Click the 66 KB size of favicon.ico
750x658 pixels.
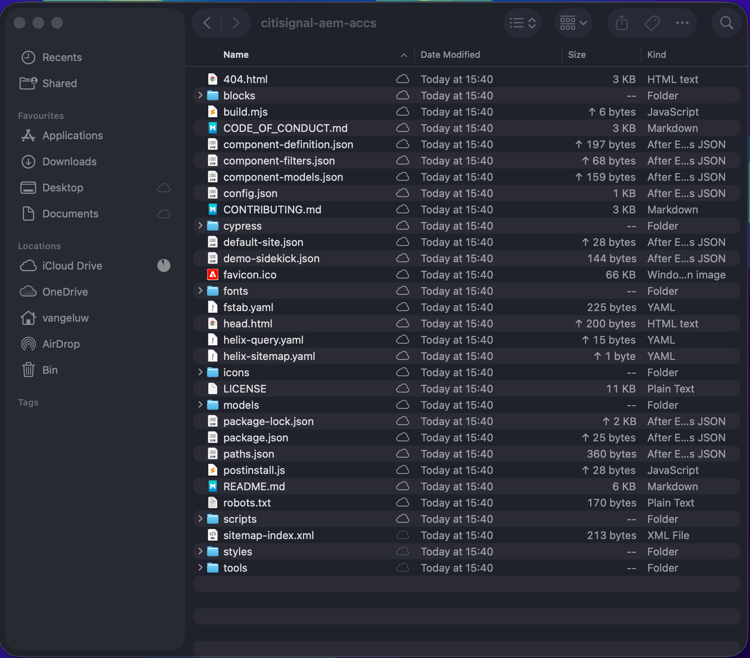620,274
